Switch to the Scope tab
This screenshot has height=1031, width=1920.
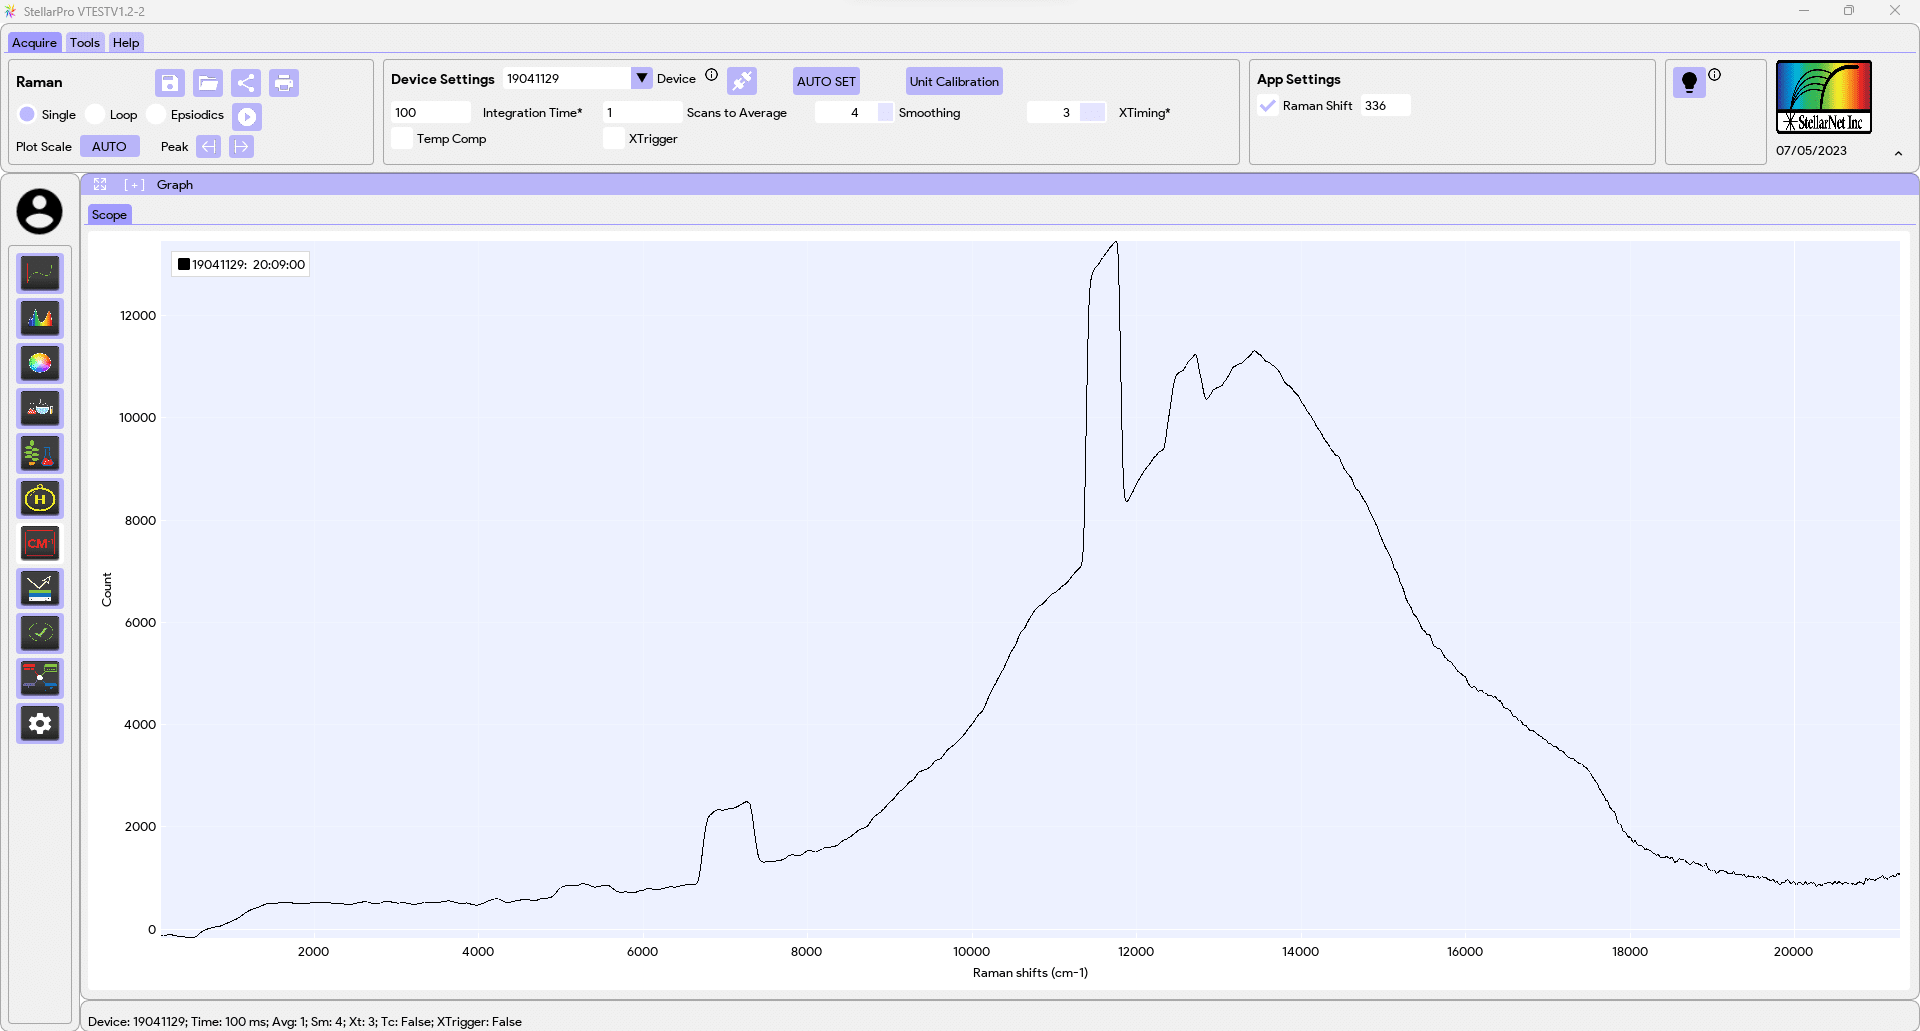point(109,215)
